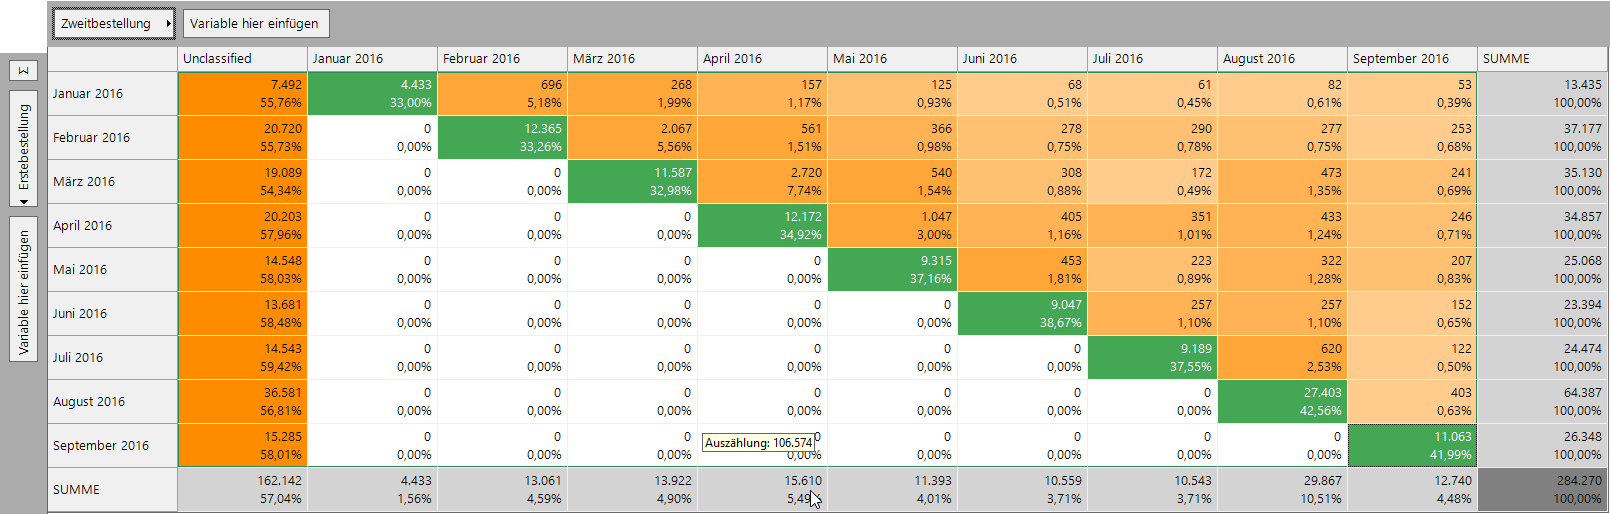Click the row total 26.348 for September 2016
The height and width of the screenshot is (514, 1610).
1543,445
